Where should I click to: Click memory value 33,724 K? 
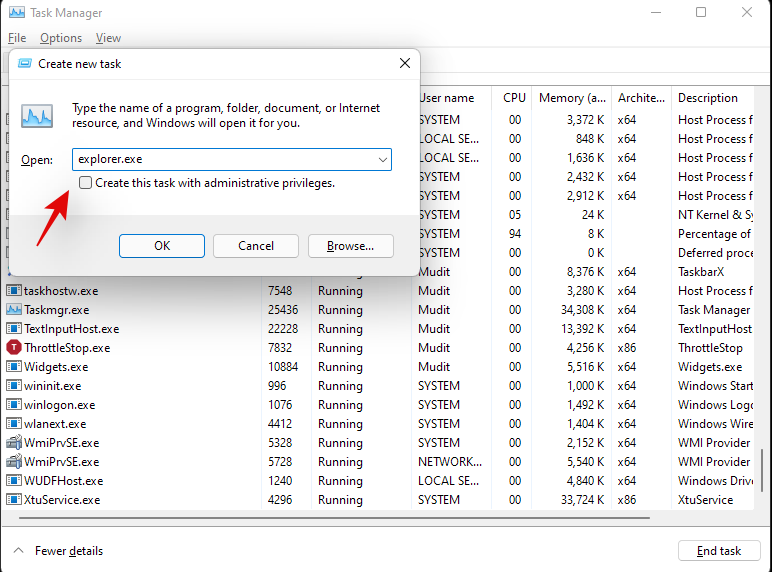(x=582, y=500)
